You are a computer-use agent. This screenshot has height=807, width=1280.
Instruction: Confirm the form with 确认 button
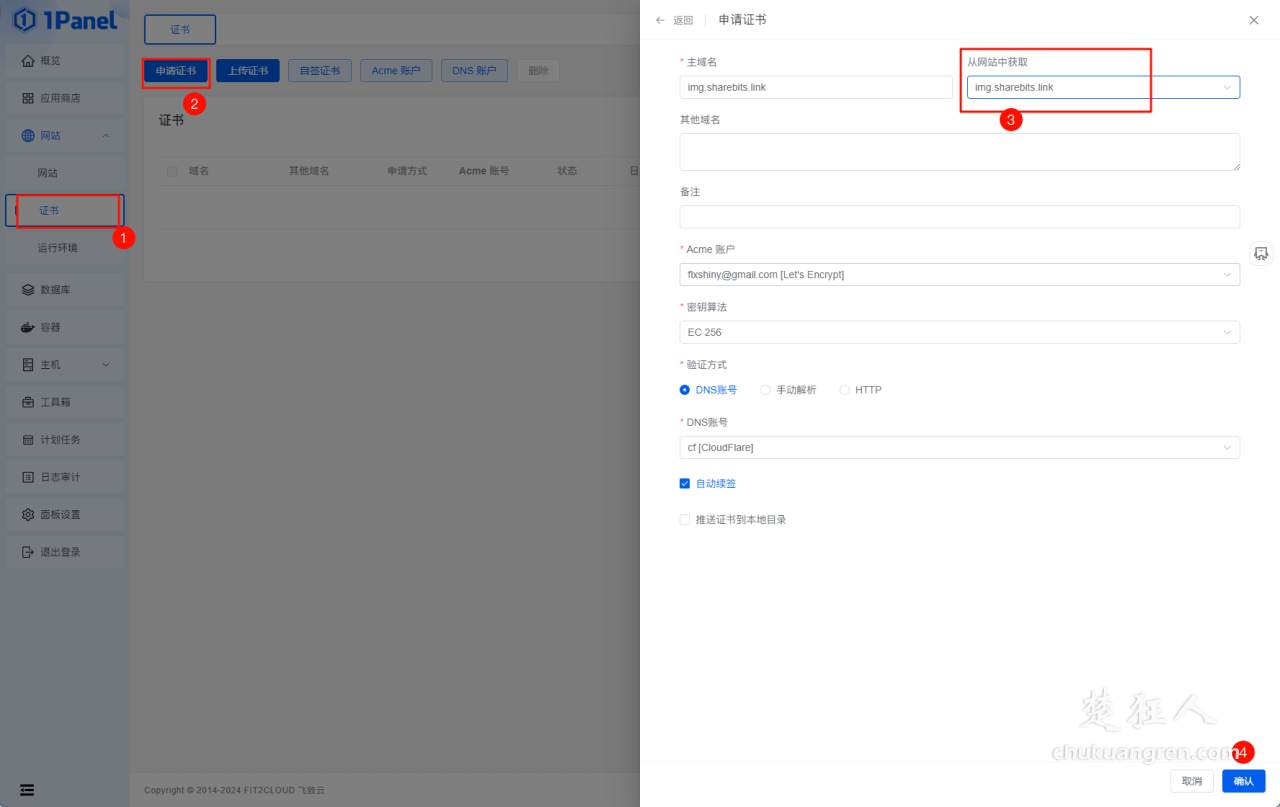point(1243,781)
